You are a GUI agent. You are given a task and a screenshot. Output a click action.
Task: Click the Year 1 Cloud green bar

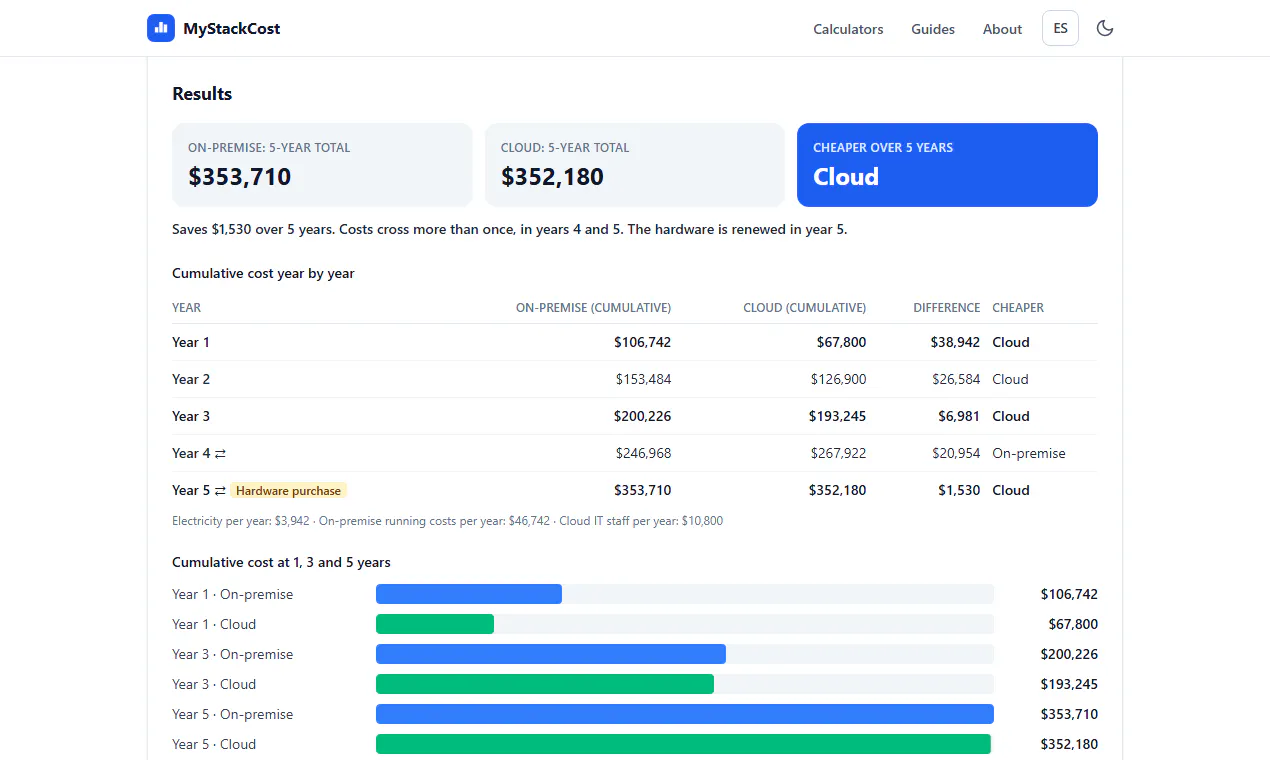click(x=435, y=624)
